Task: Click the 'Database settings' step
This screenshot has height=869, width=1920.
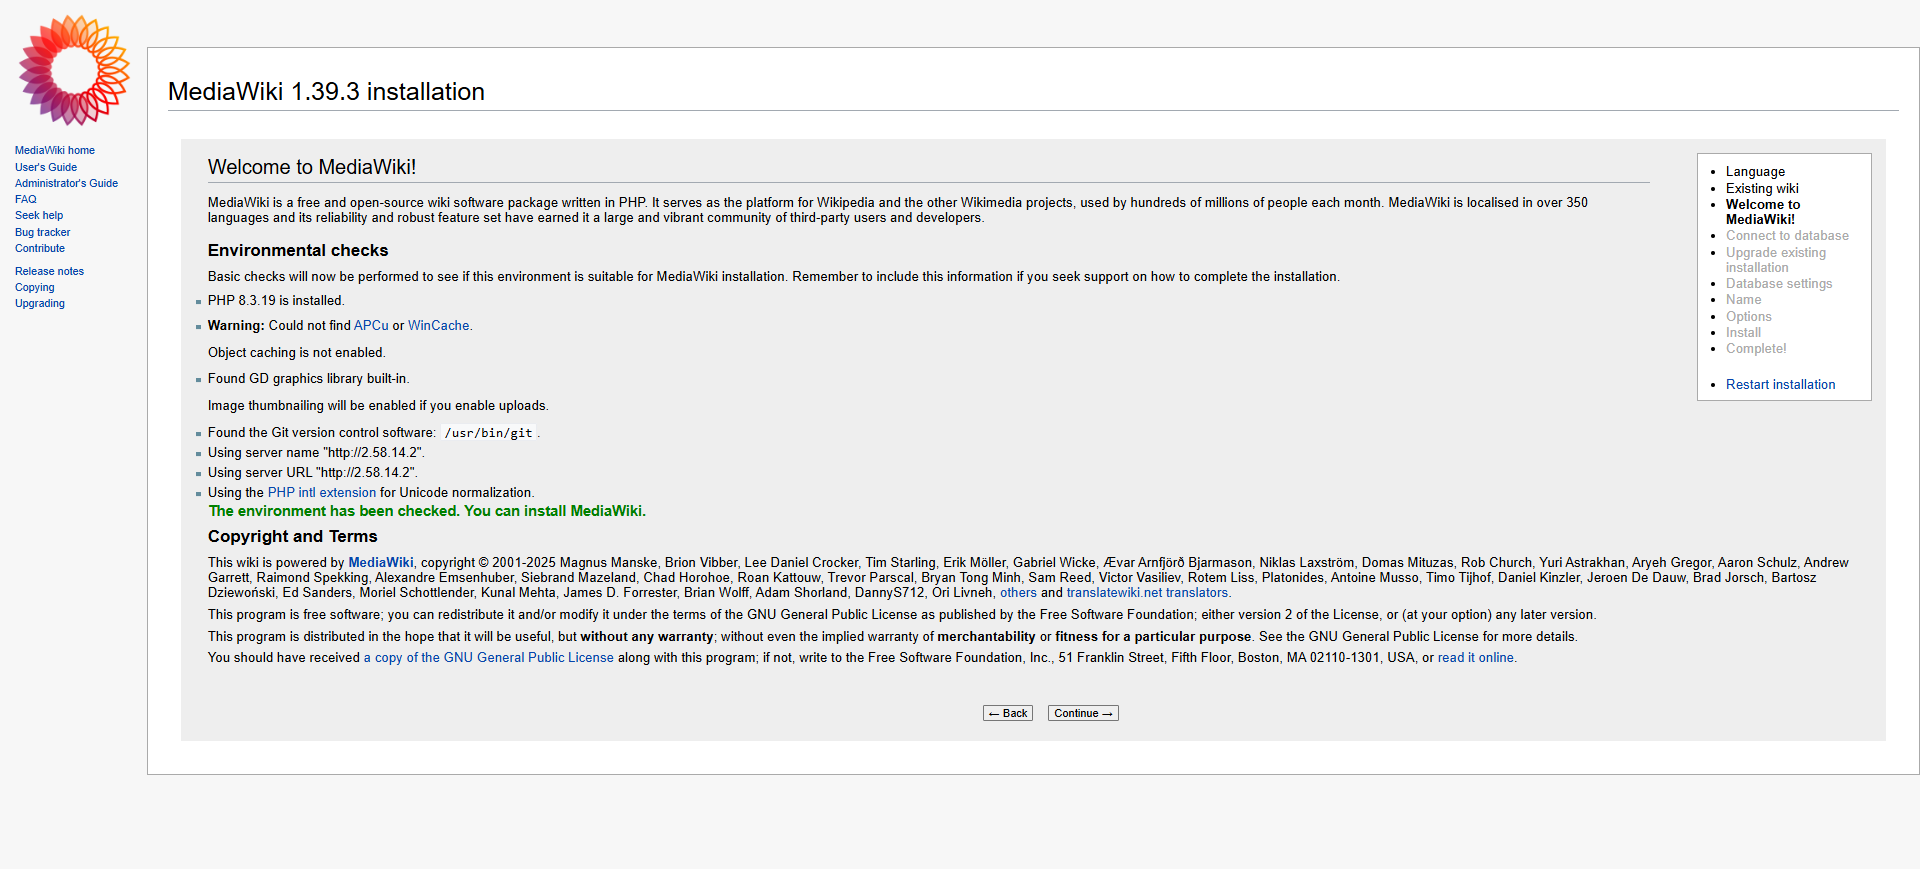Action: pos(1779,284)
